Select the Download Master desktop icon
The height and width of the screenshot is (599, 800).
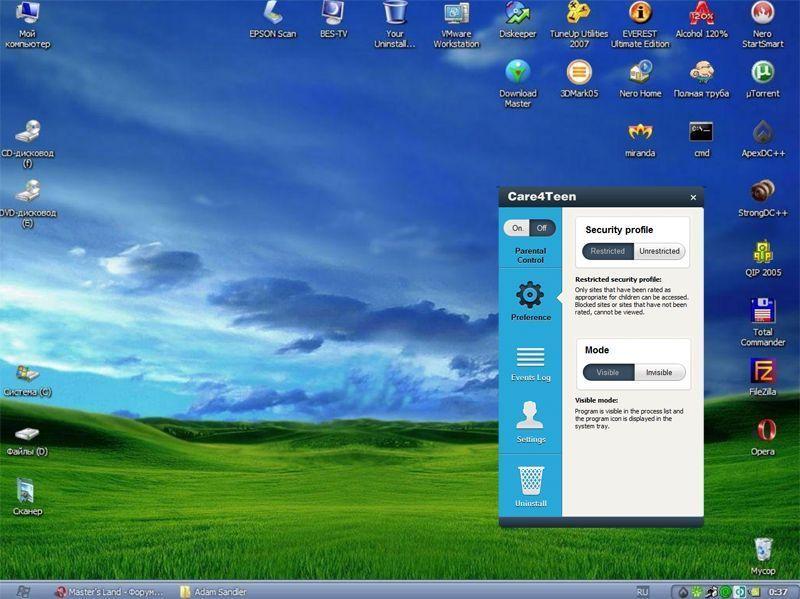pos(518,84)
